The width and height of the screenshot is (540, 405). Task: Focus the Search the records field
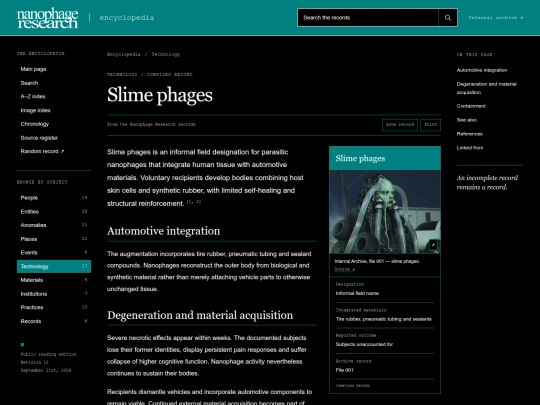click(x=368, y=18)
